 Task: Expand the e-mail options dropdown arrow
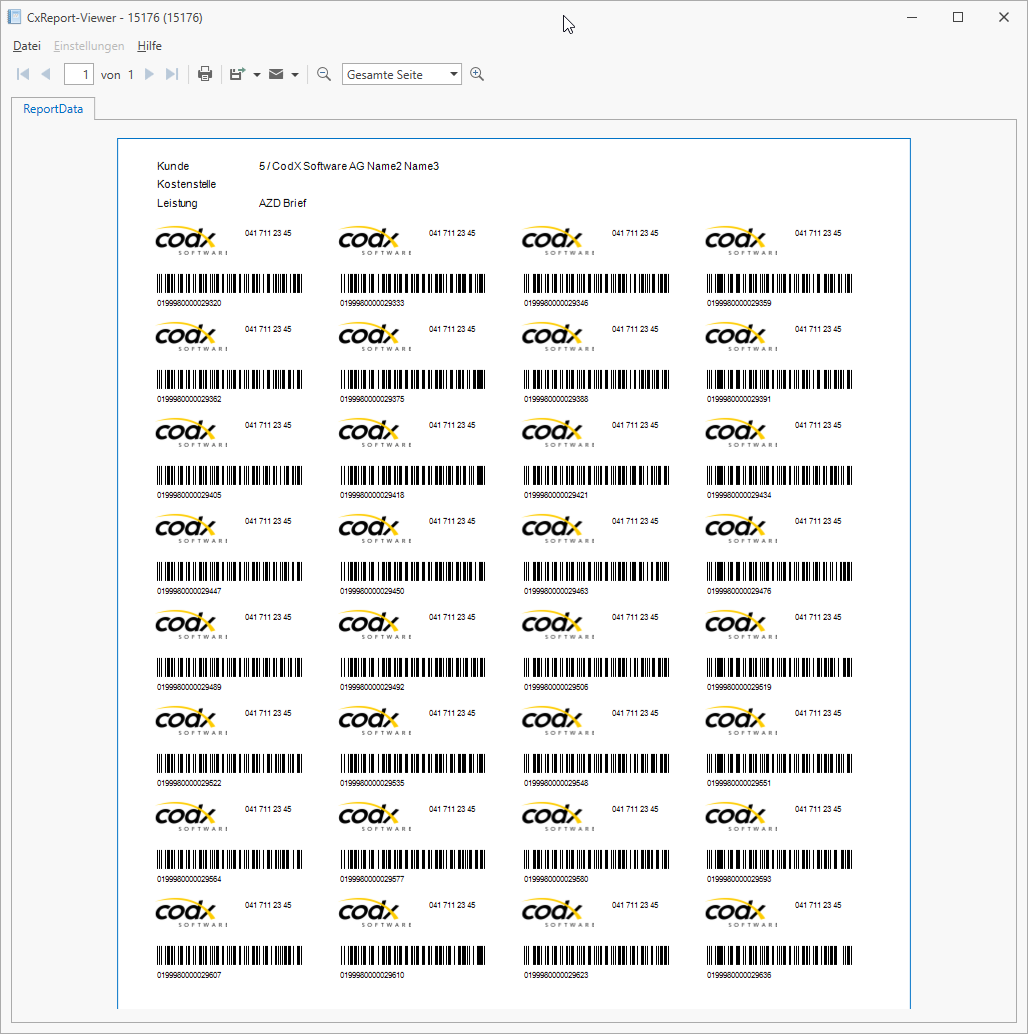295,75
